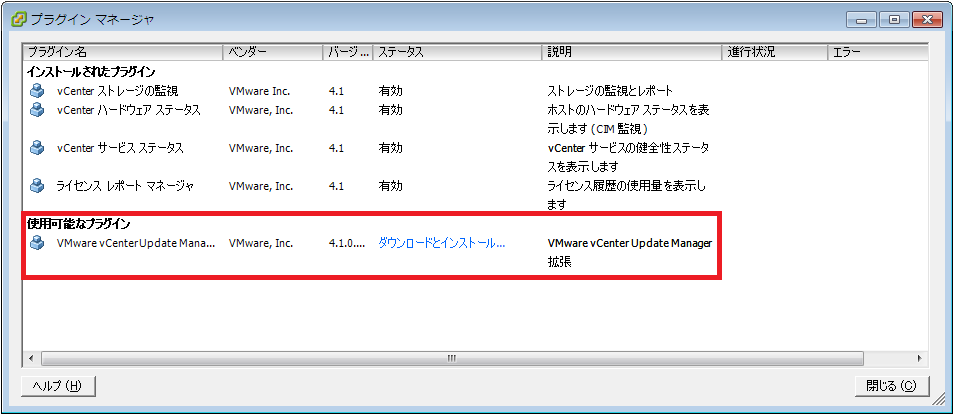This screenshot has height=415, width=954.
Task: Click the 有効 status of ライセンス レポート
Action: click(x=391, y=186)
